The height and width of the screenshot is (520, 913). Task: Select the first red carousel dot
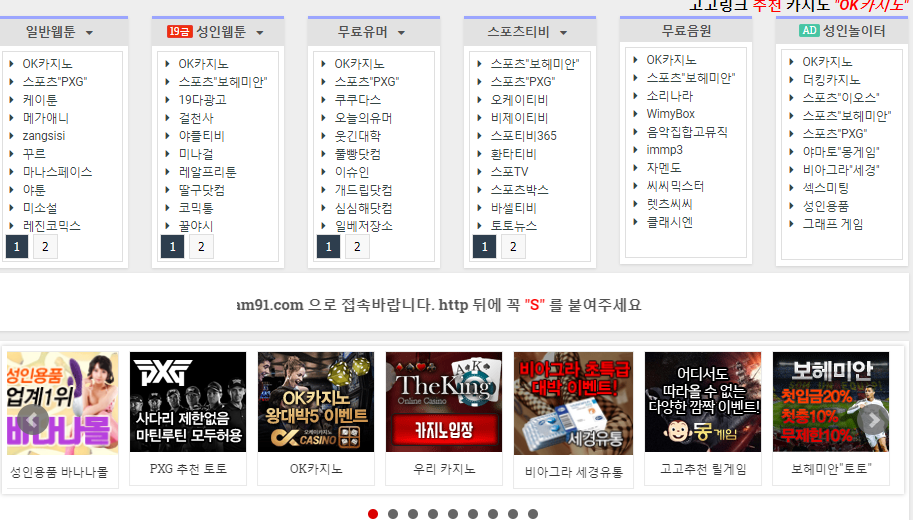[x=373, y=514]
